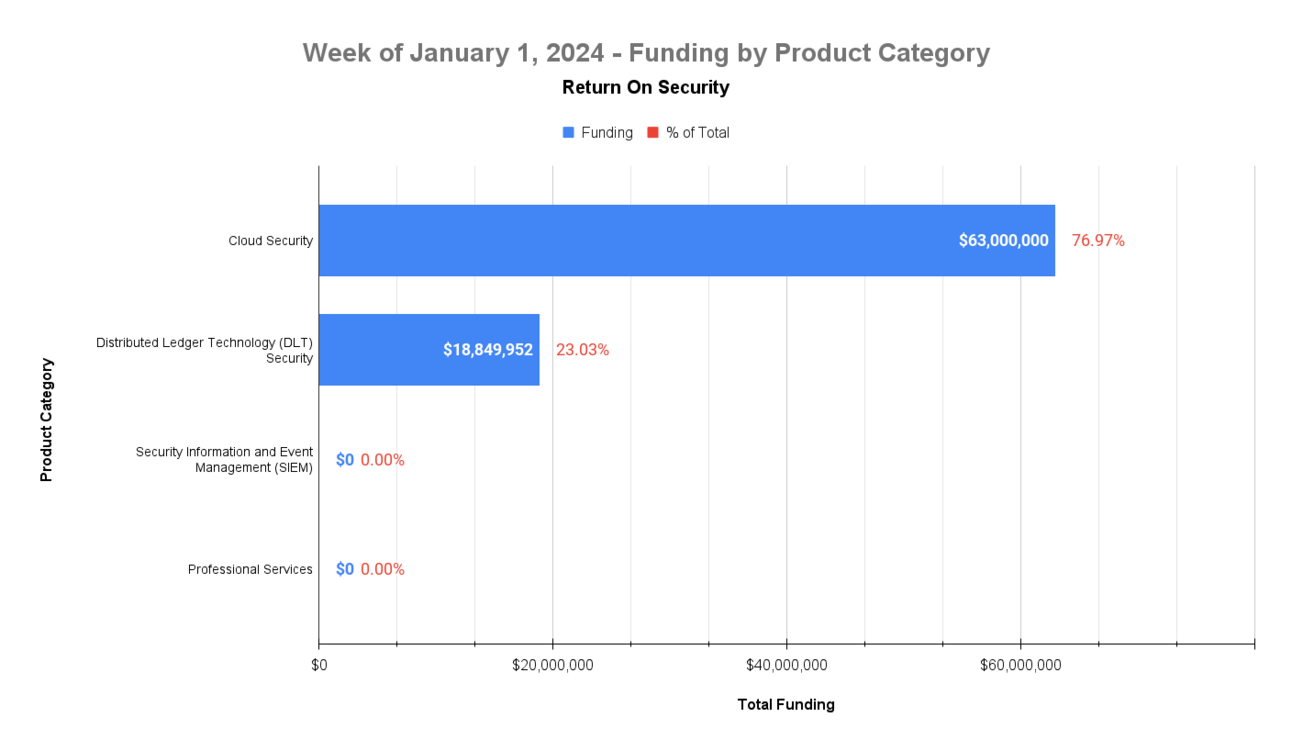Viewport: 1292px width, 751px height.
Task: Click the $40,000,000 axis tick label
Action: point(787,665)
